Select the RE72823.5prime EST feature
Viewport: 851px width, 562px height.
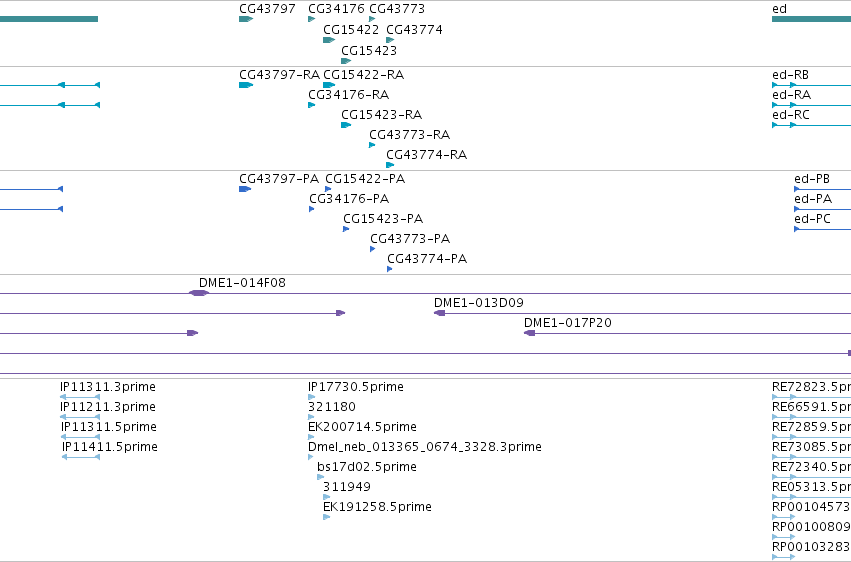click(x=811, y=397)
